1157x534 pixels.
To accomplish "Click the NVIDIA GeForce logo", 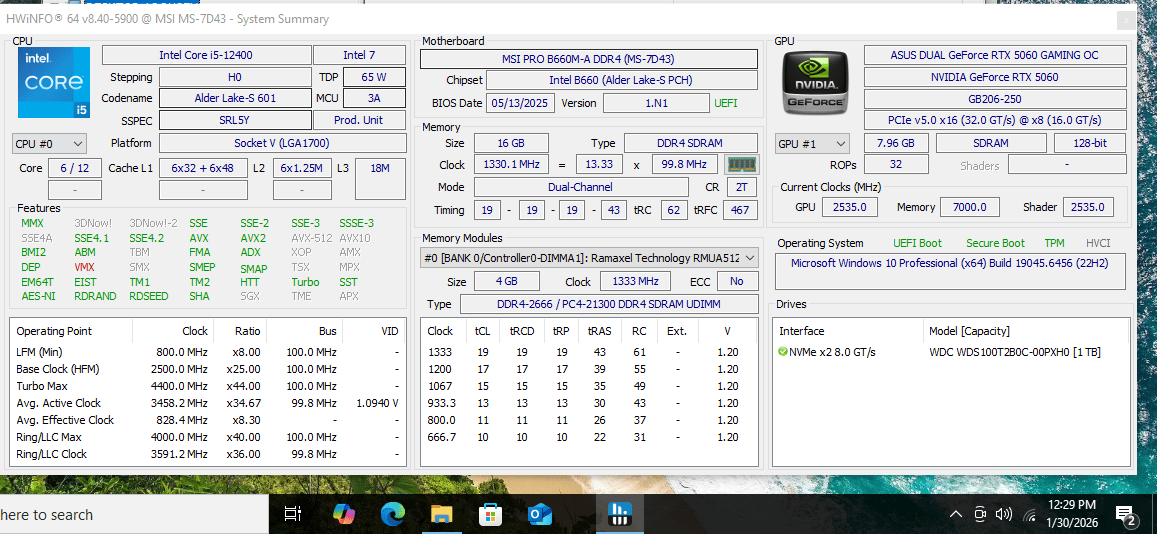I will [x=815, y=83].
